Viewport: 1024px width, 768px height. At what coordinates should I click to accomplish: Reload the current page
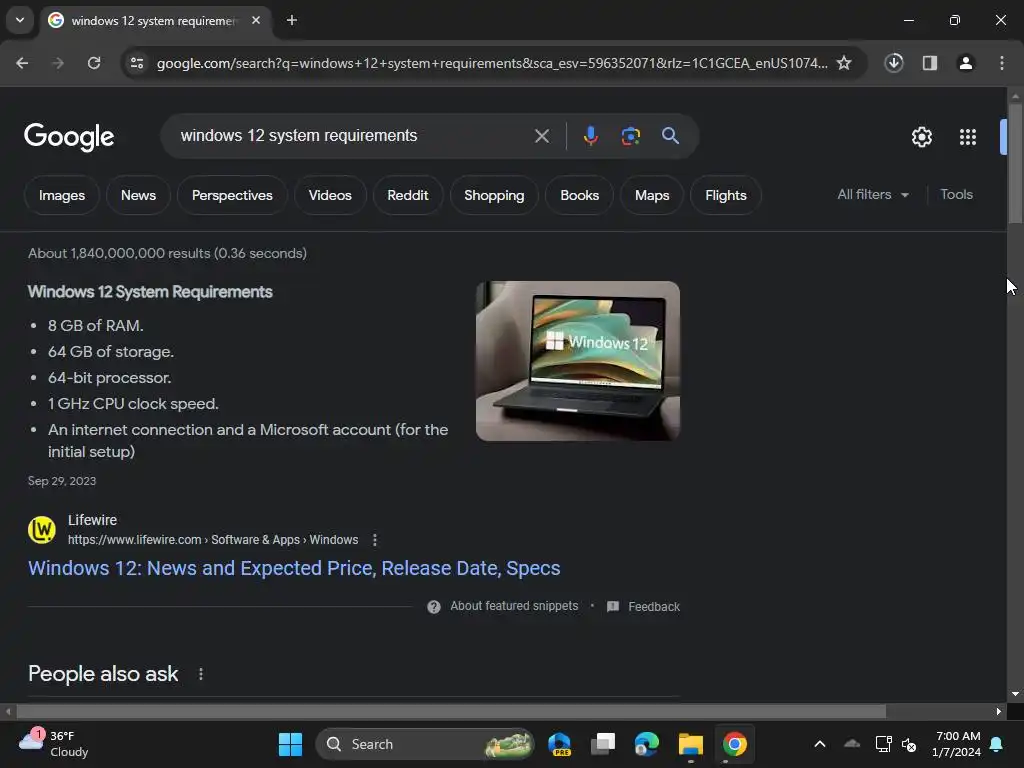click(94, 63)
